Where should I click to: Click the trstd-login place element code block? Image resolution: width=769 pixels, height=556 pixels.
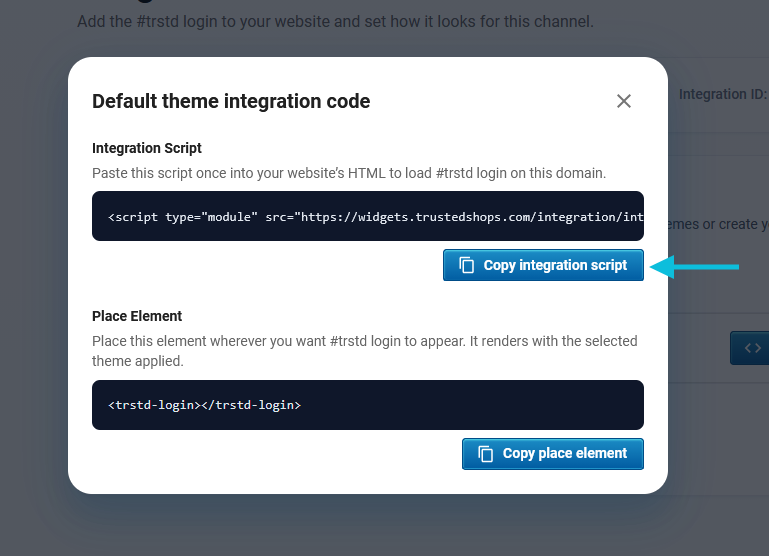(x=368, y=405)
